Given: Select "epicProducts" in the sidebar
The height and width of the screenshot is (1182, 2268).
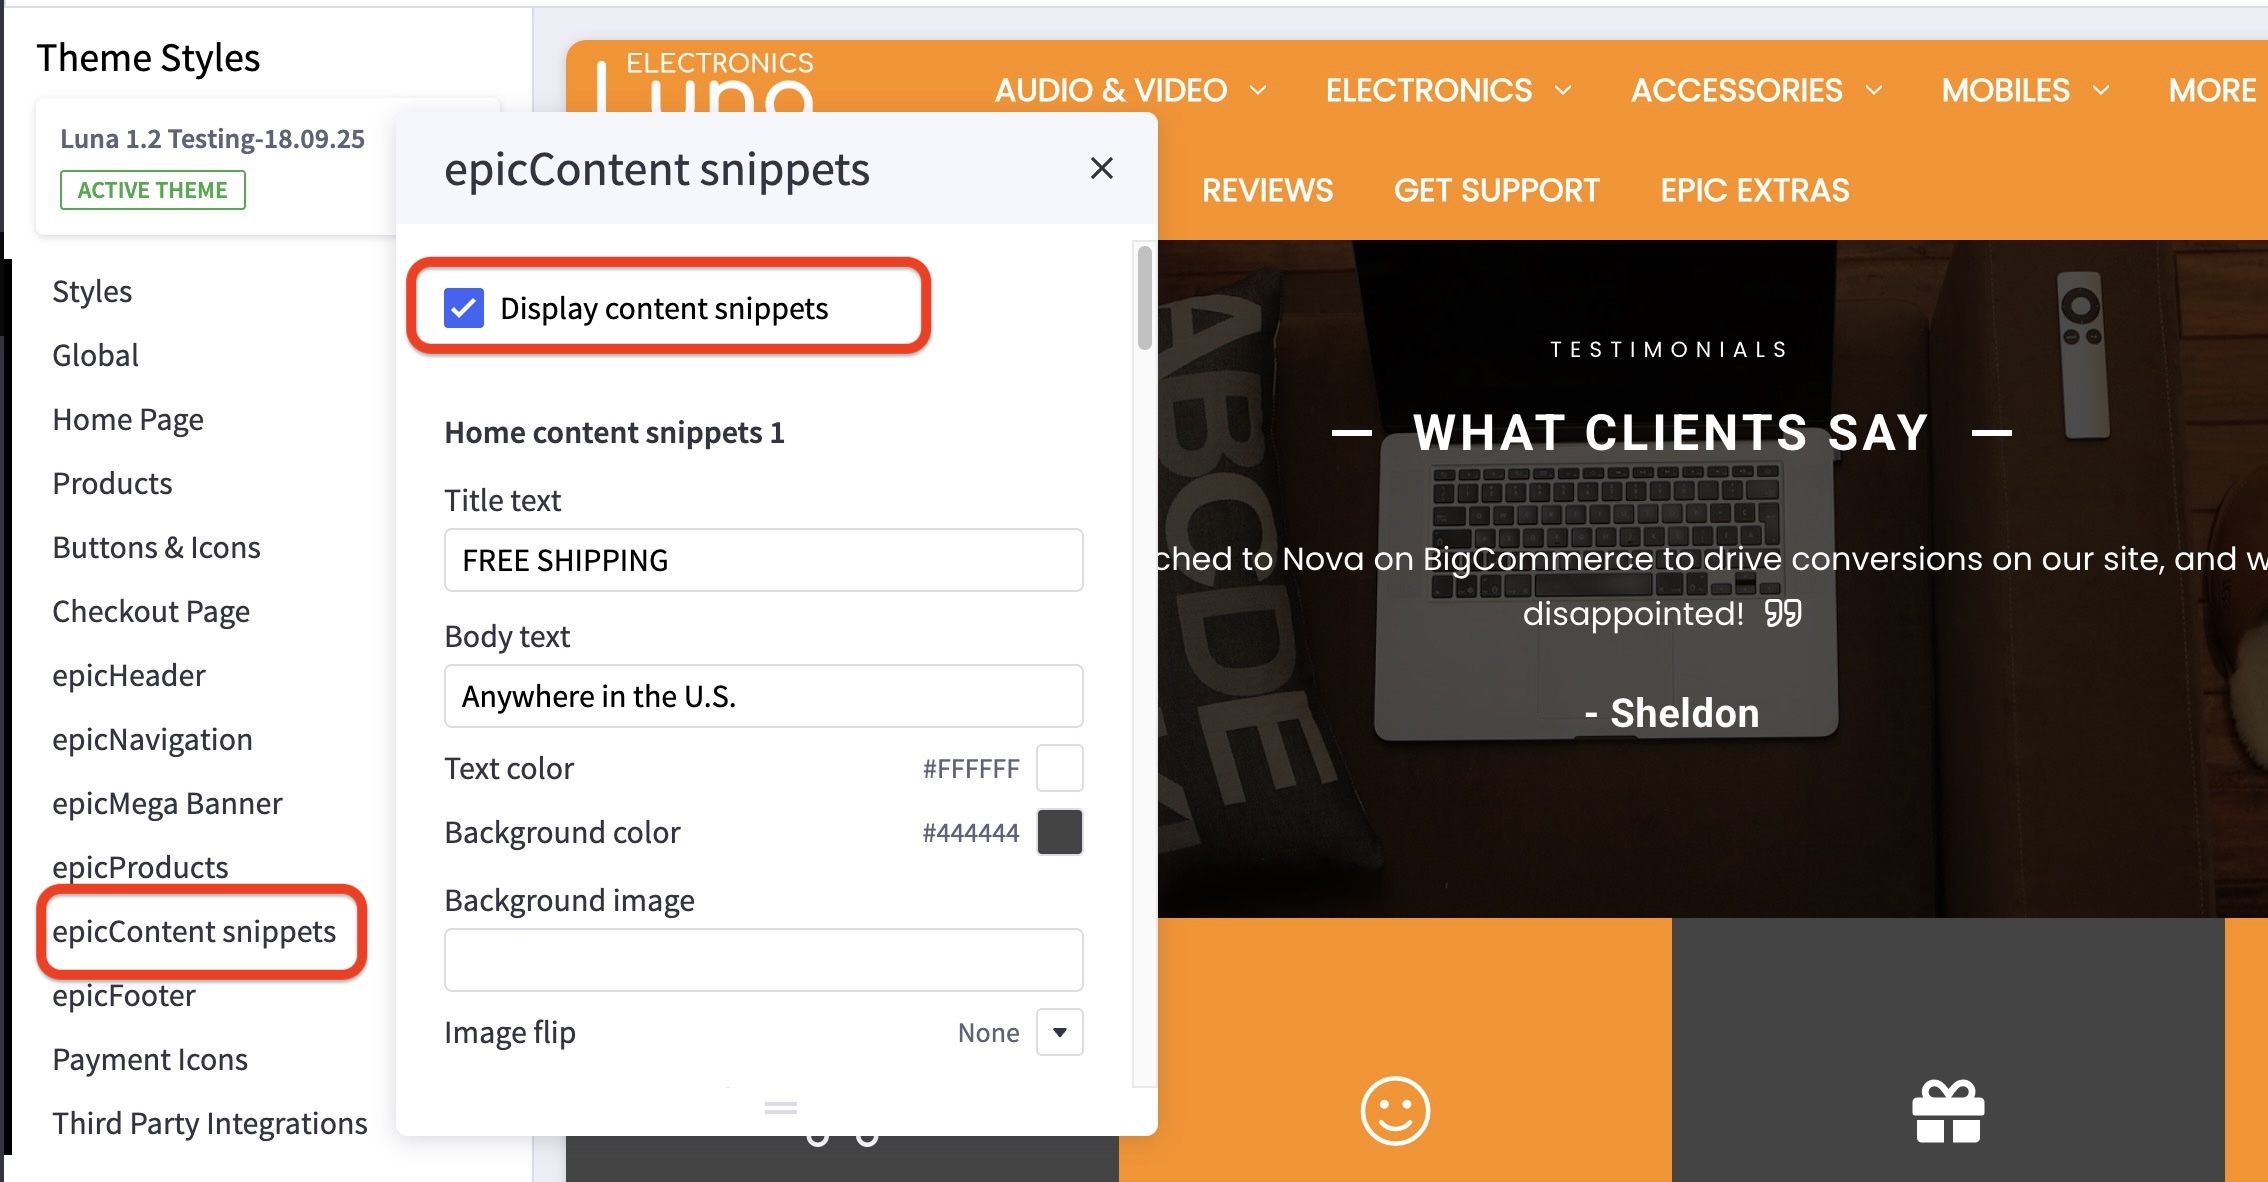Looking at the screenshot, I should [x=140, y=867].
